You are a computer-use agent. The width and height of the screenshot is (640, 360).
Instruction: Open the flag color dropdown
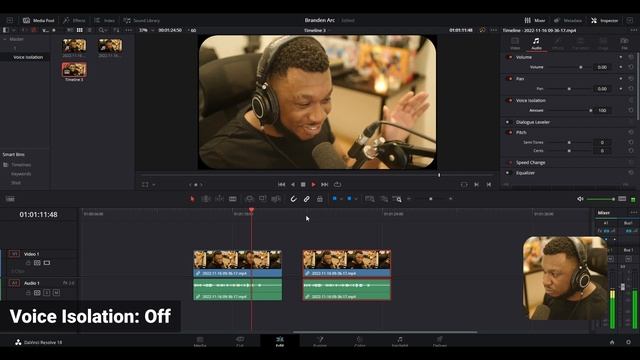point(341,199)
